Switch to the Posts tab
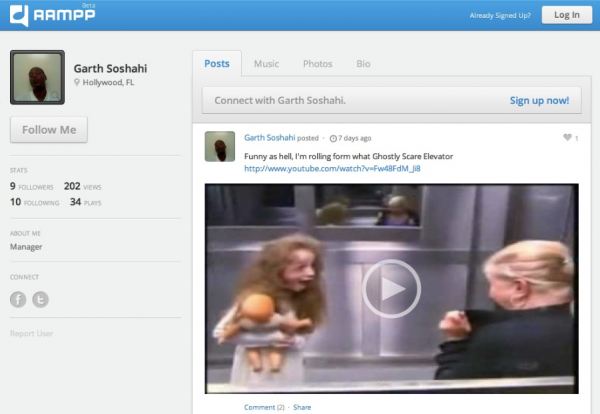 tap(217, 64)
